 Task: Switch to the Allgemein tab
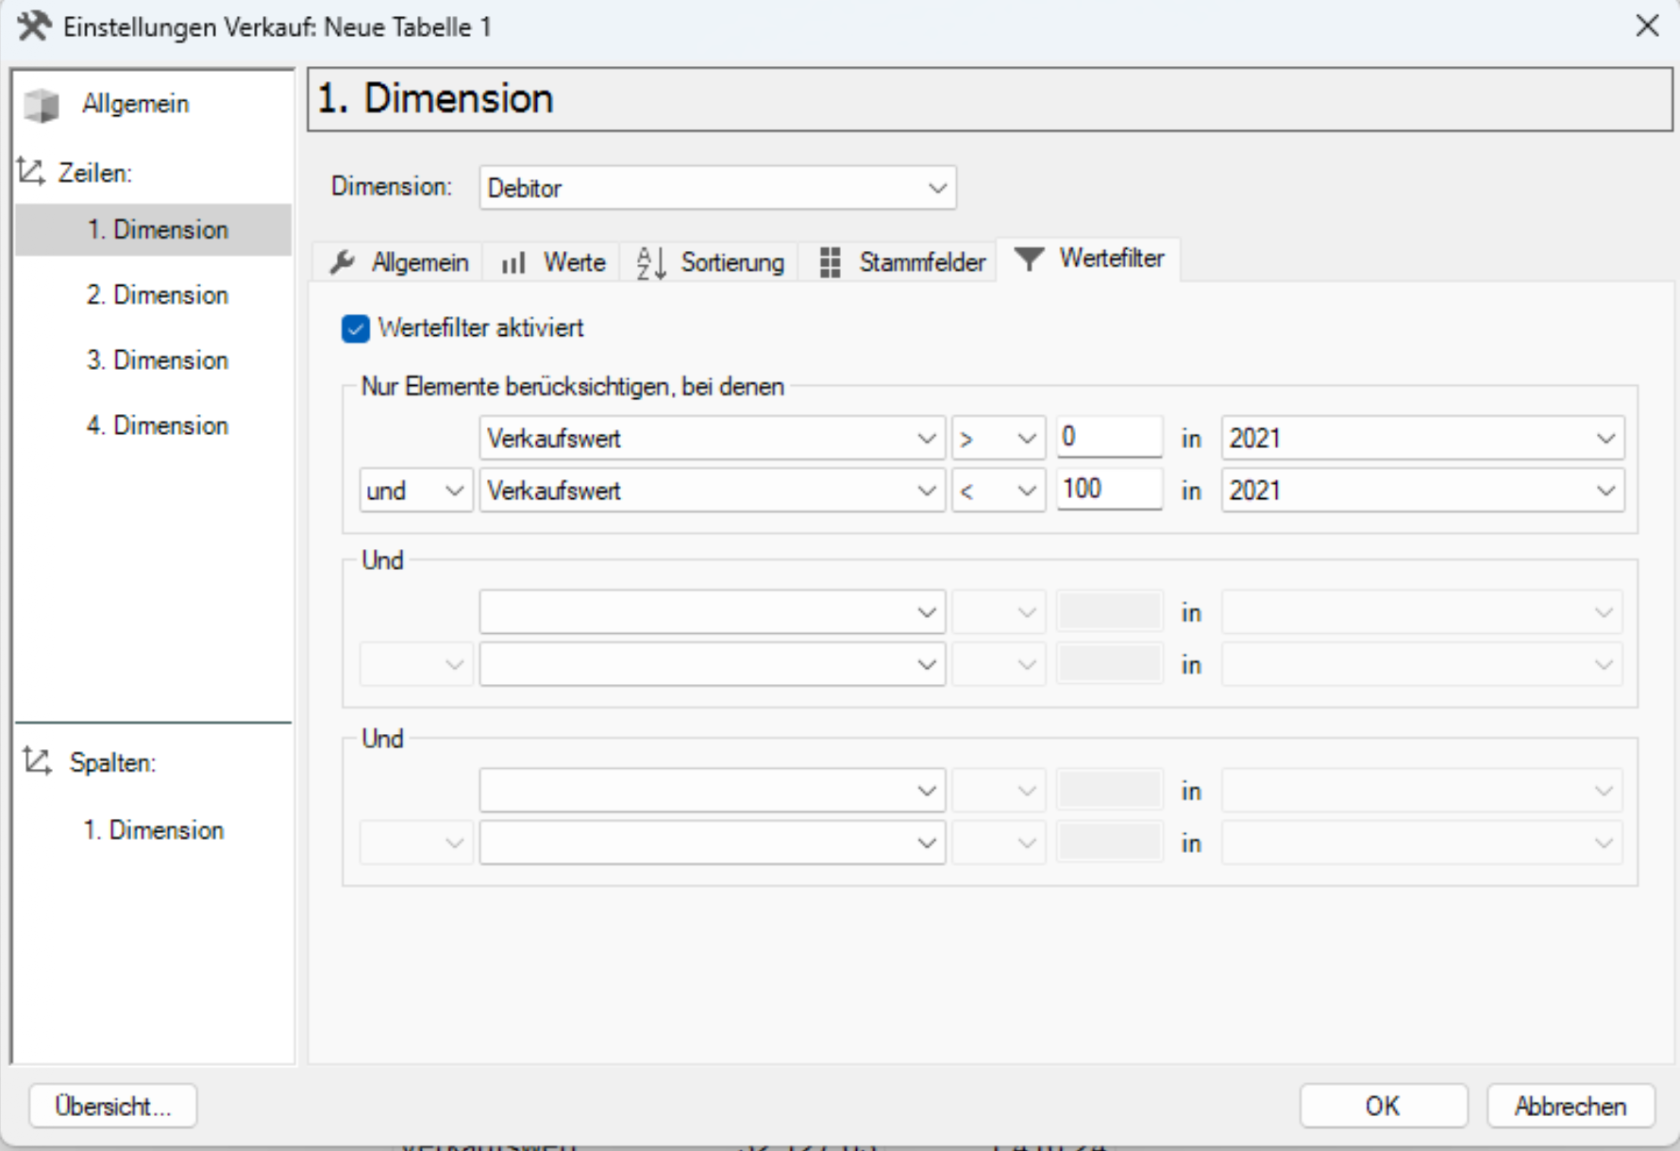tap(399, 262)
